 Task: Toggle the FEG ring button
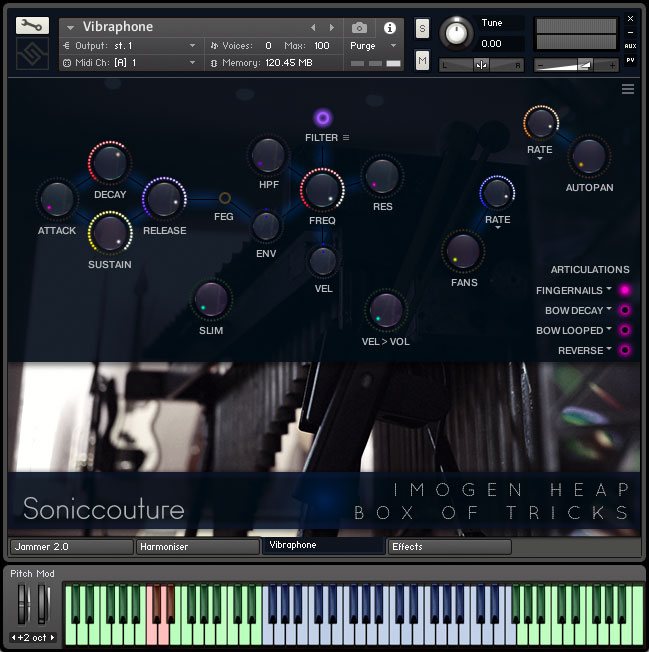[225, 198]
